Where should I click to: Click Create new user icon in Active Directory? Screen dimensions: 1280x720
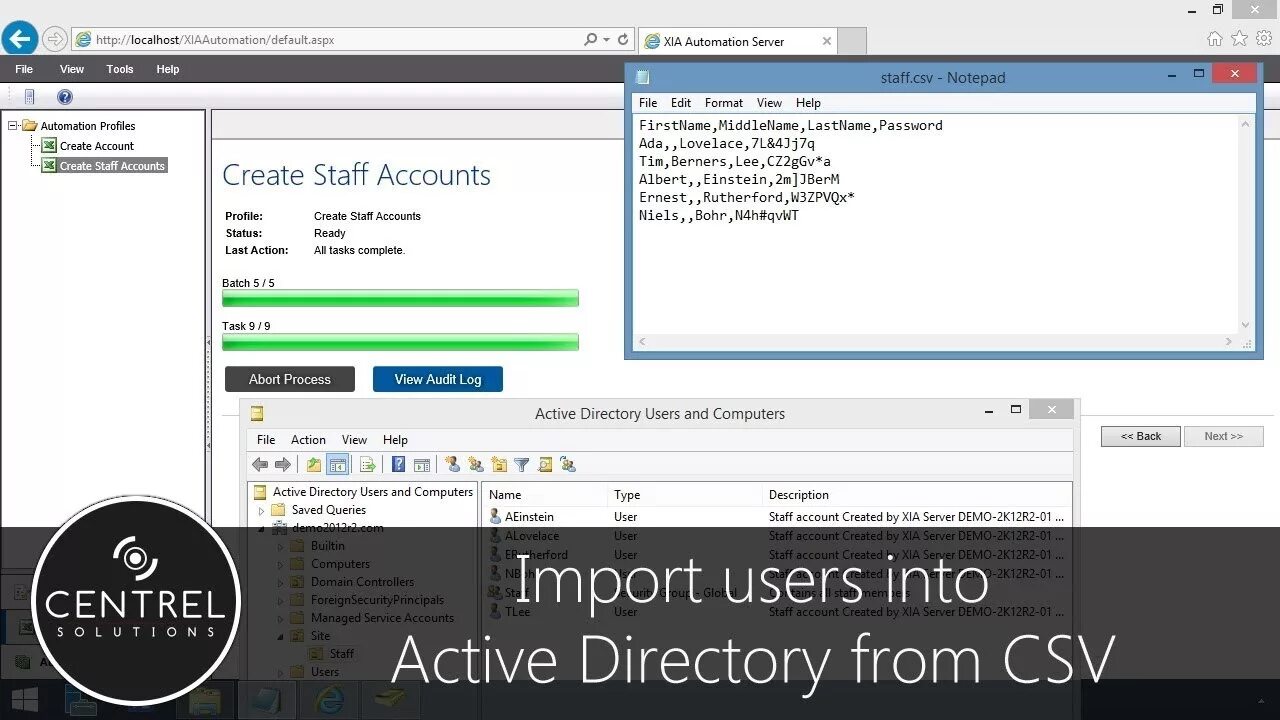[x=452, y=464]
